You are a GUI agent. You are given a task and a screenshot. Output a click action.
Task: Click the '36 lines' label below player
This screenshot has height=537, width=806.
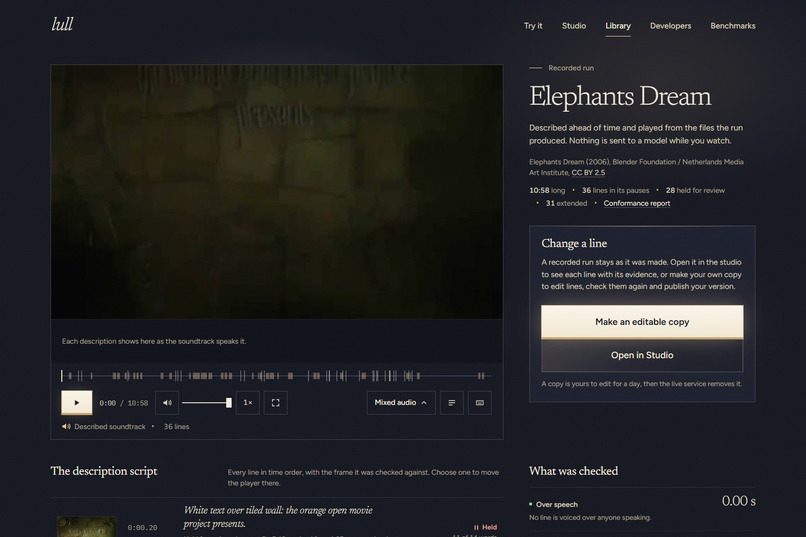(x=176, y=427)
